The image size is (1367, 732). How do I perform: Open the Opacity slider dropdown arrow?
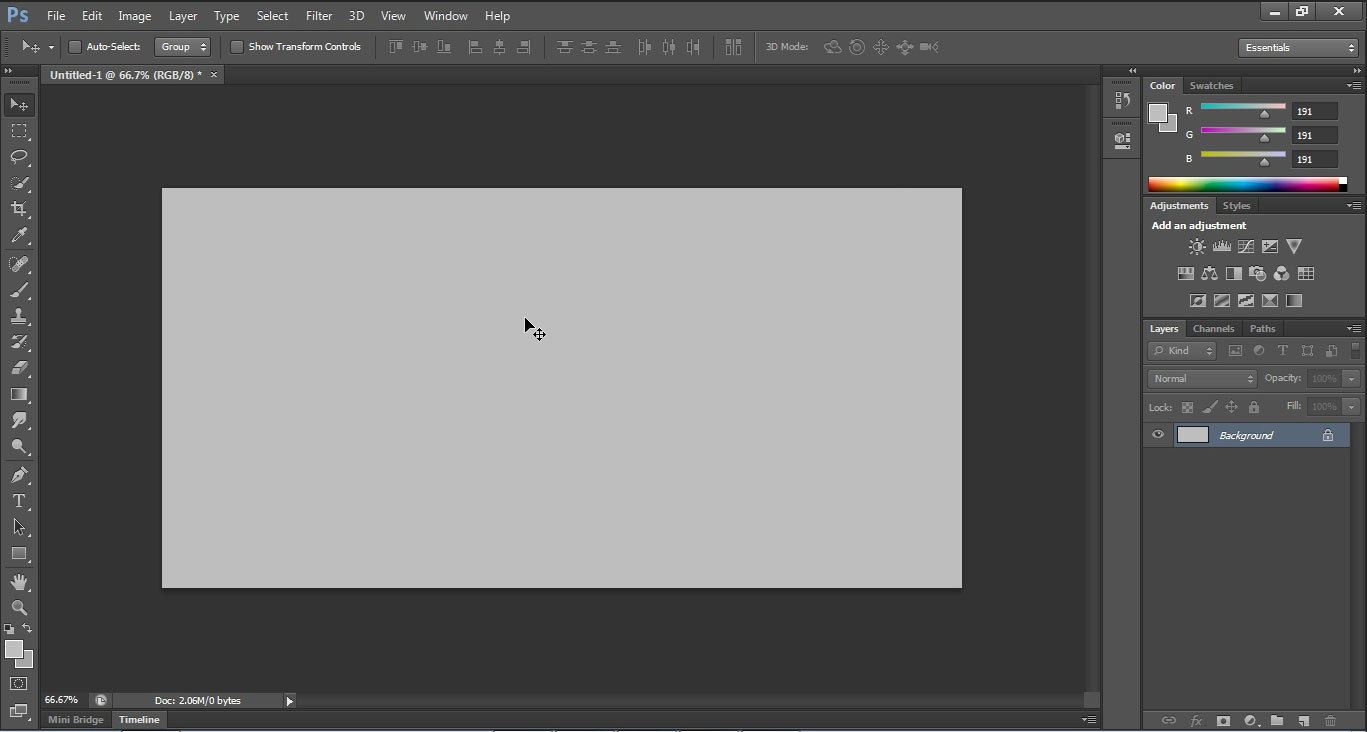[x=1352, y=379]
